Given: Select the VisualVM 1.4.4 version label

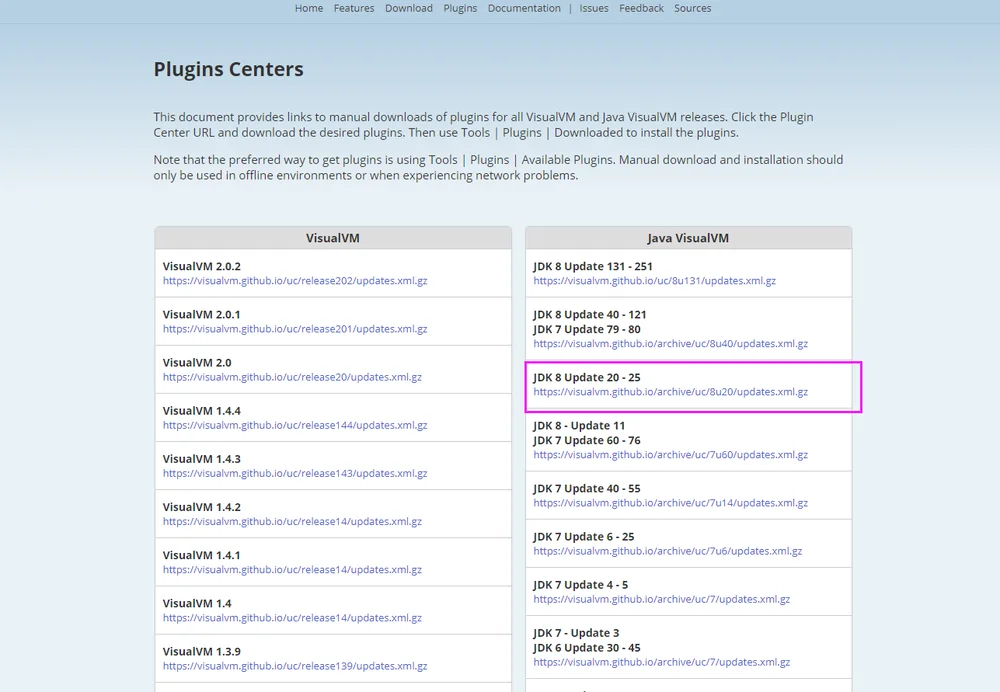Looking at the screenshot, I should point(202,411).
